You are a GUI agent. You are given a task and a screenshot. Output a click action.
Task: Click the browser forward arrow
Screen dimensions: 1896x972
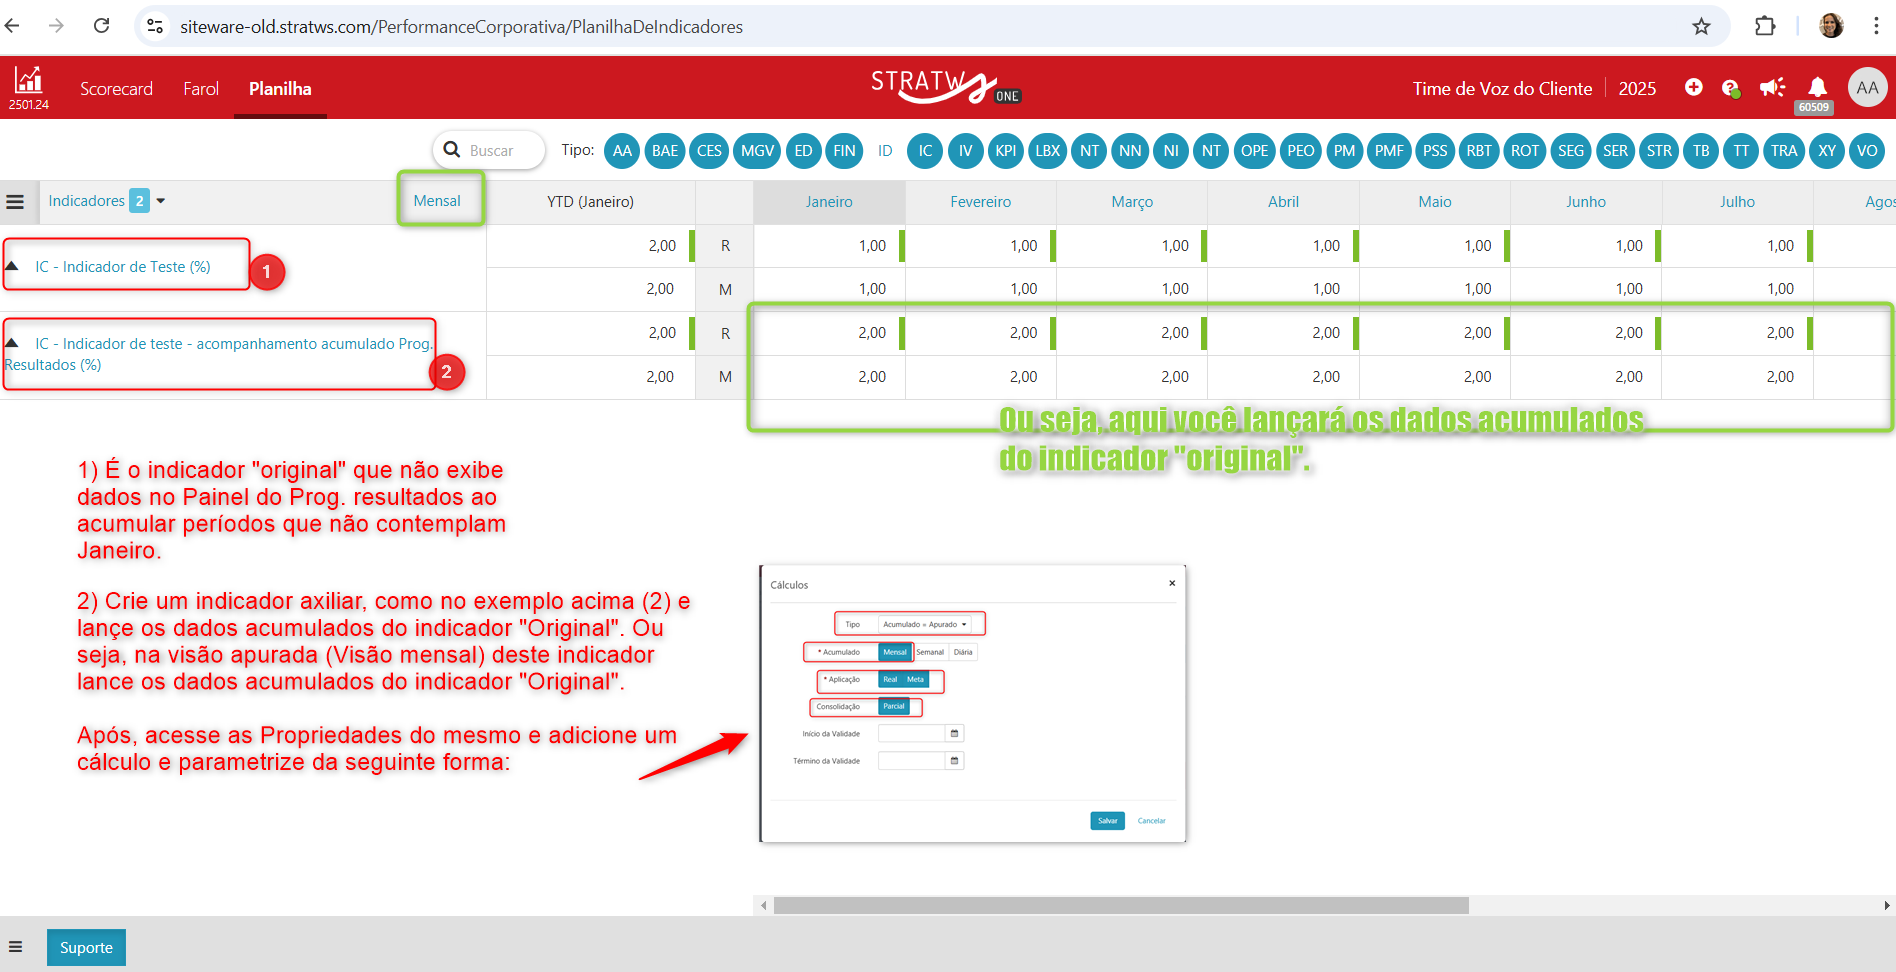tap(56, 26)
